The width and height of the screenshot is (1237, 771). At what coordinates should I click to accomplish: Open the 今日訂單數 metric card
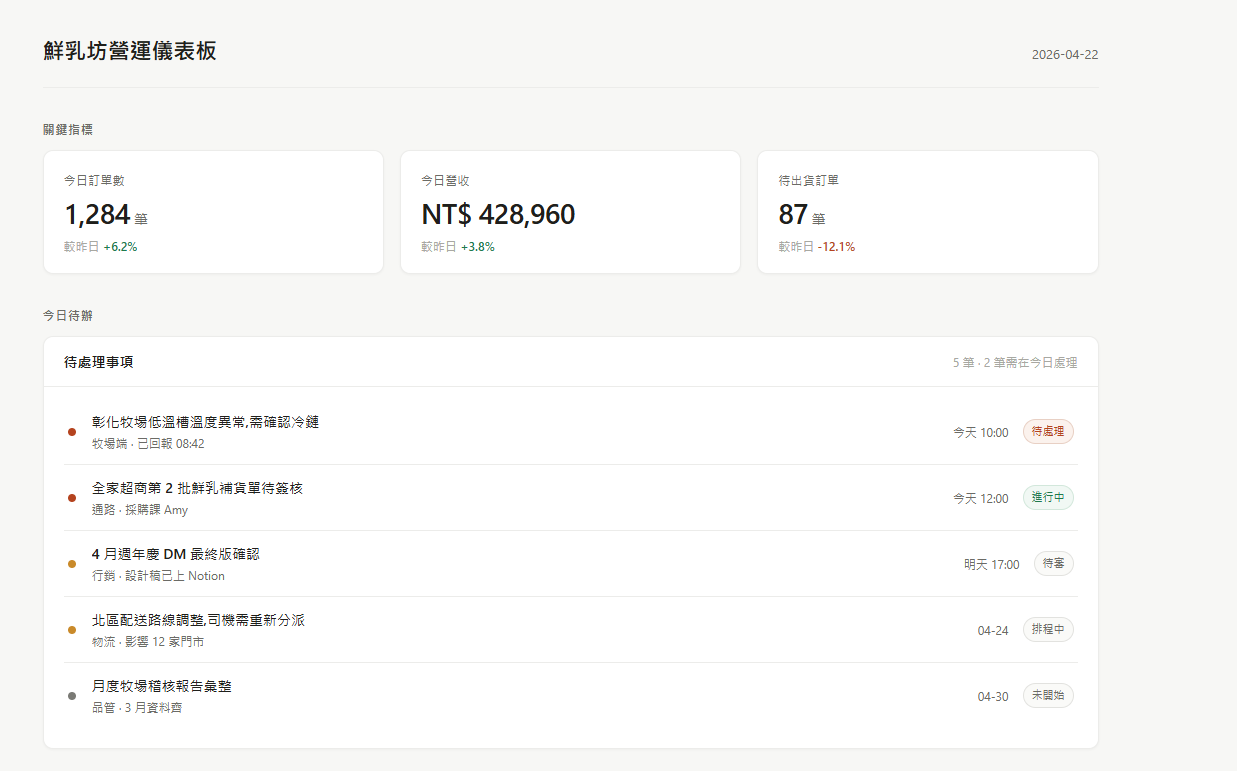[x=213, y=212]
